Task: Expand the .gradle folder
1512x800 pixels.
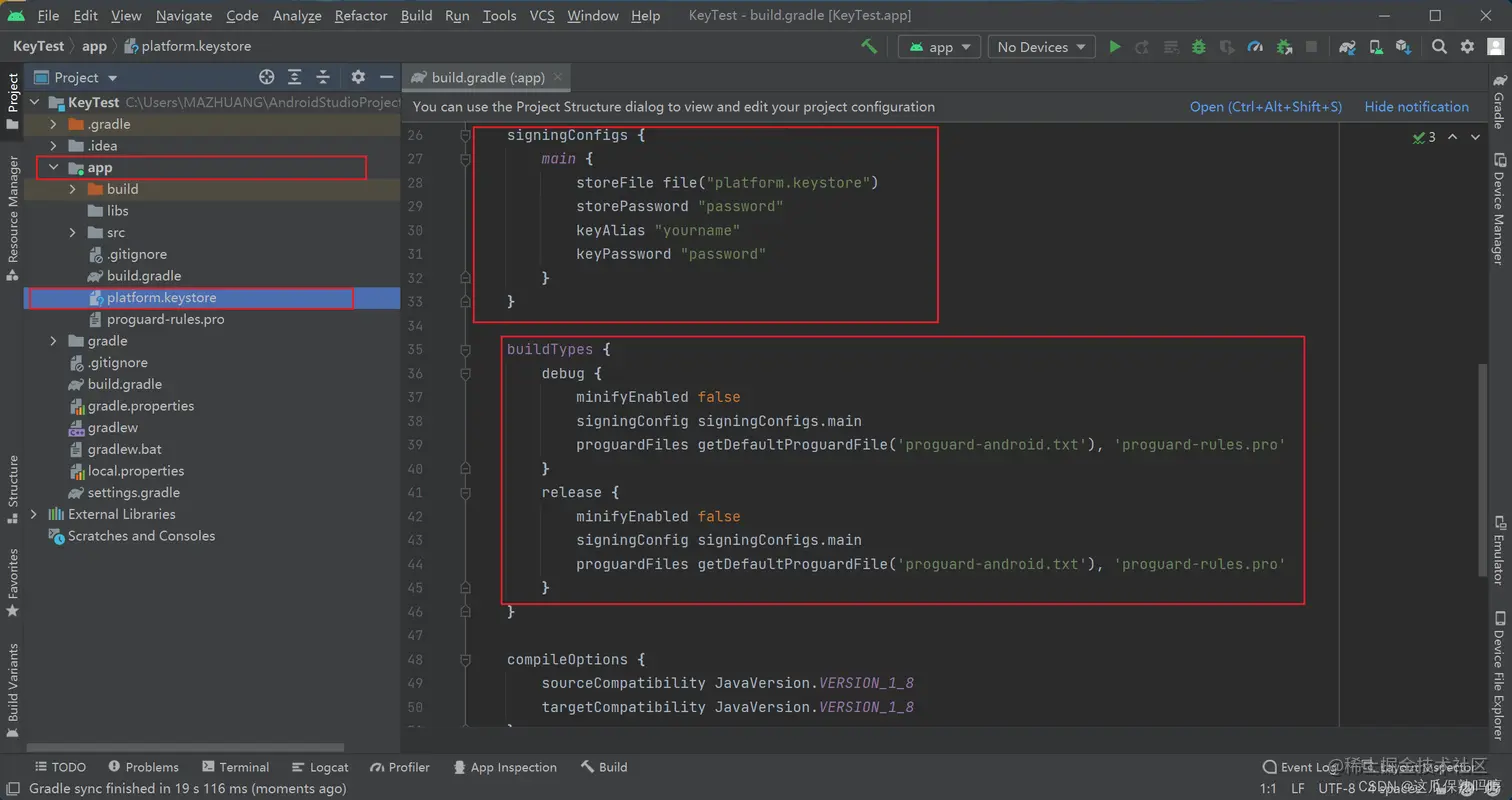Action: [x=54, y=124]
